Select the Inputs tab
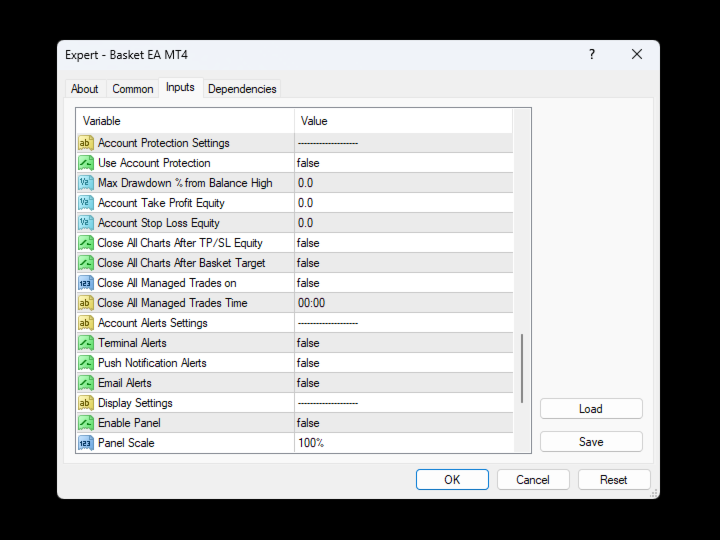The width and height of the screenshot is (720, 540). [x=180, y=87]
